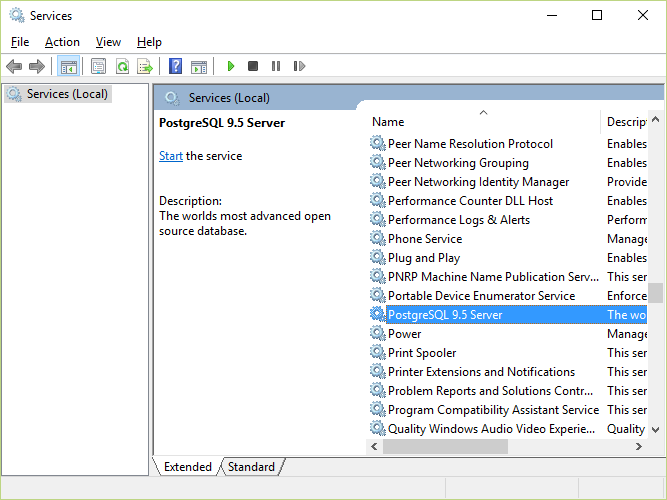
Task: Open the Help toolbar icon
Action: click(175, 66)
